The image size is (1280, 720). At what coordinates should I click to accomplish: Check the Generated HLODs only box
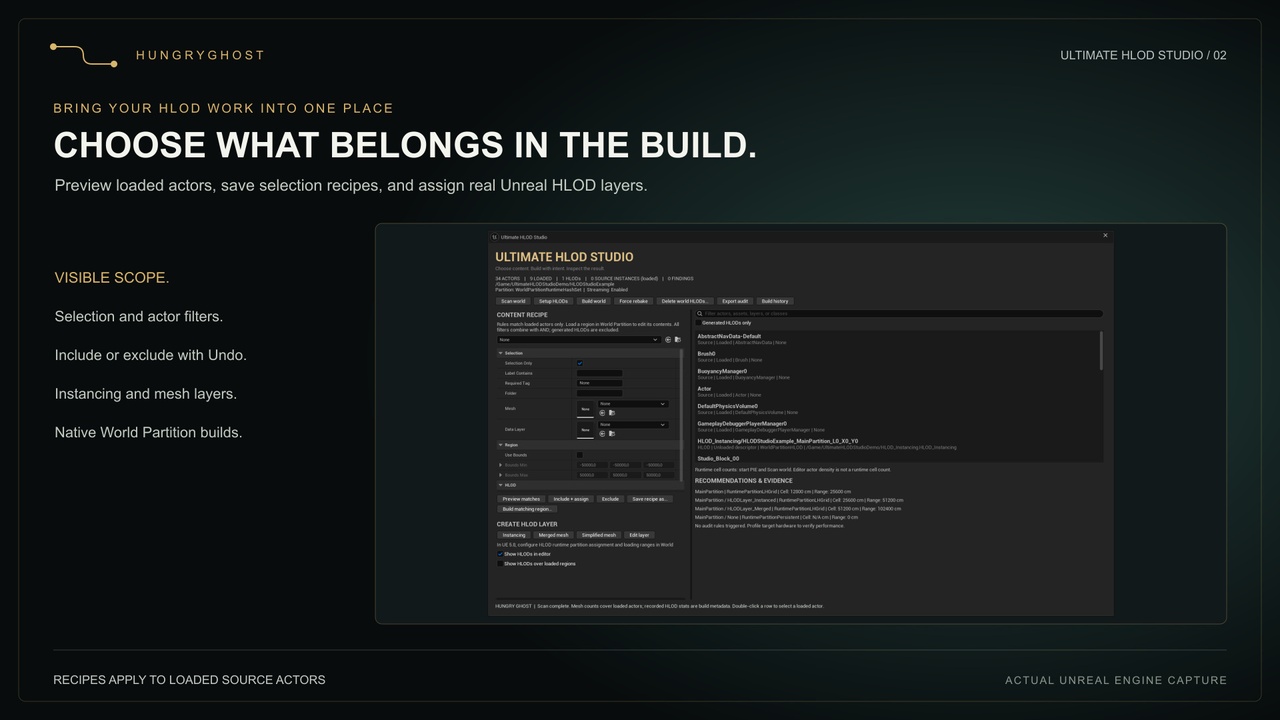coord(698,323)
